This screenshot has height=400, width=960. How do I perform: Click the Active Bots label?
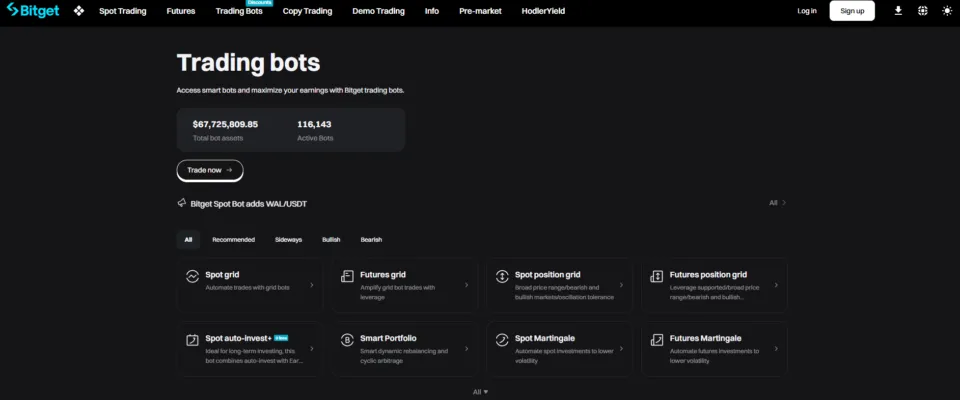315,138
